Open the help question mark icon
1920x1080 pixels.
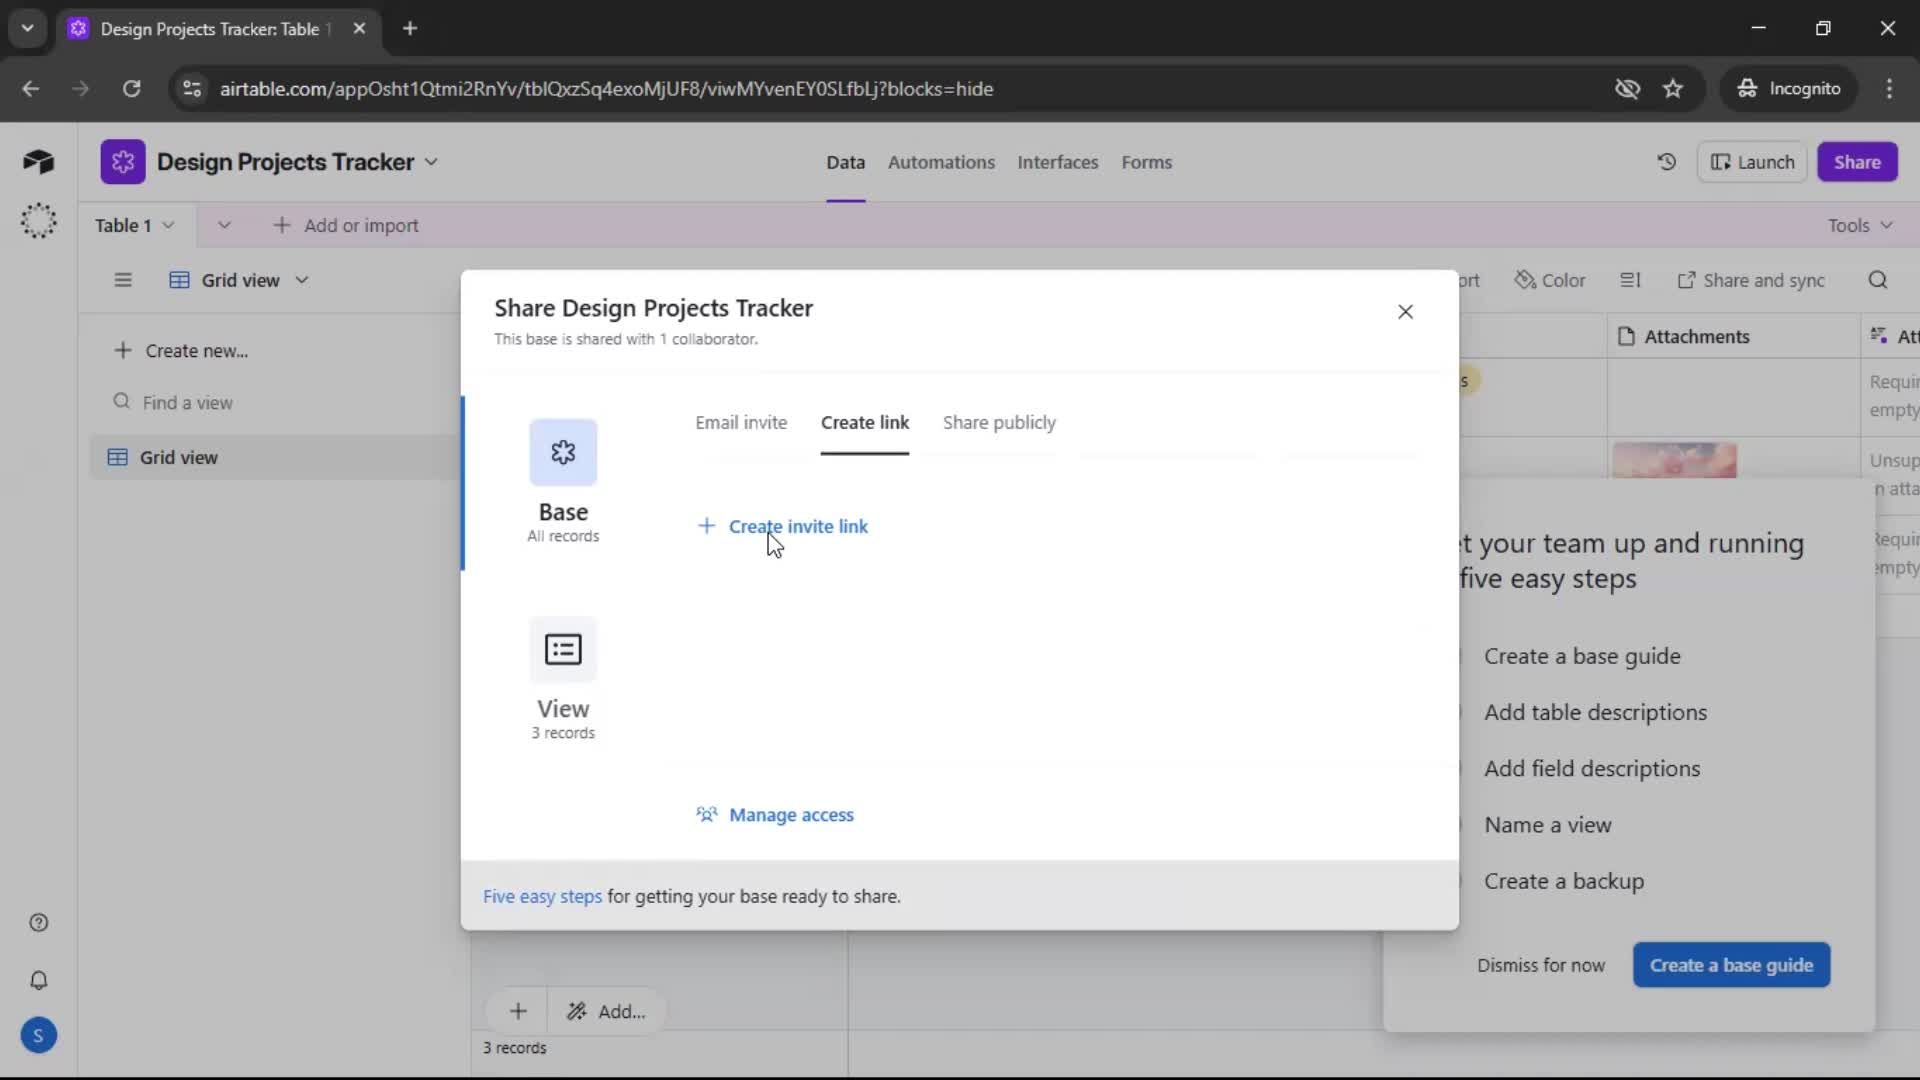[38, 923]
